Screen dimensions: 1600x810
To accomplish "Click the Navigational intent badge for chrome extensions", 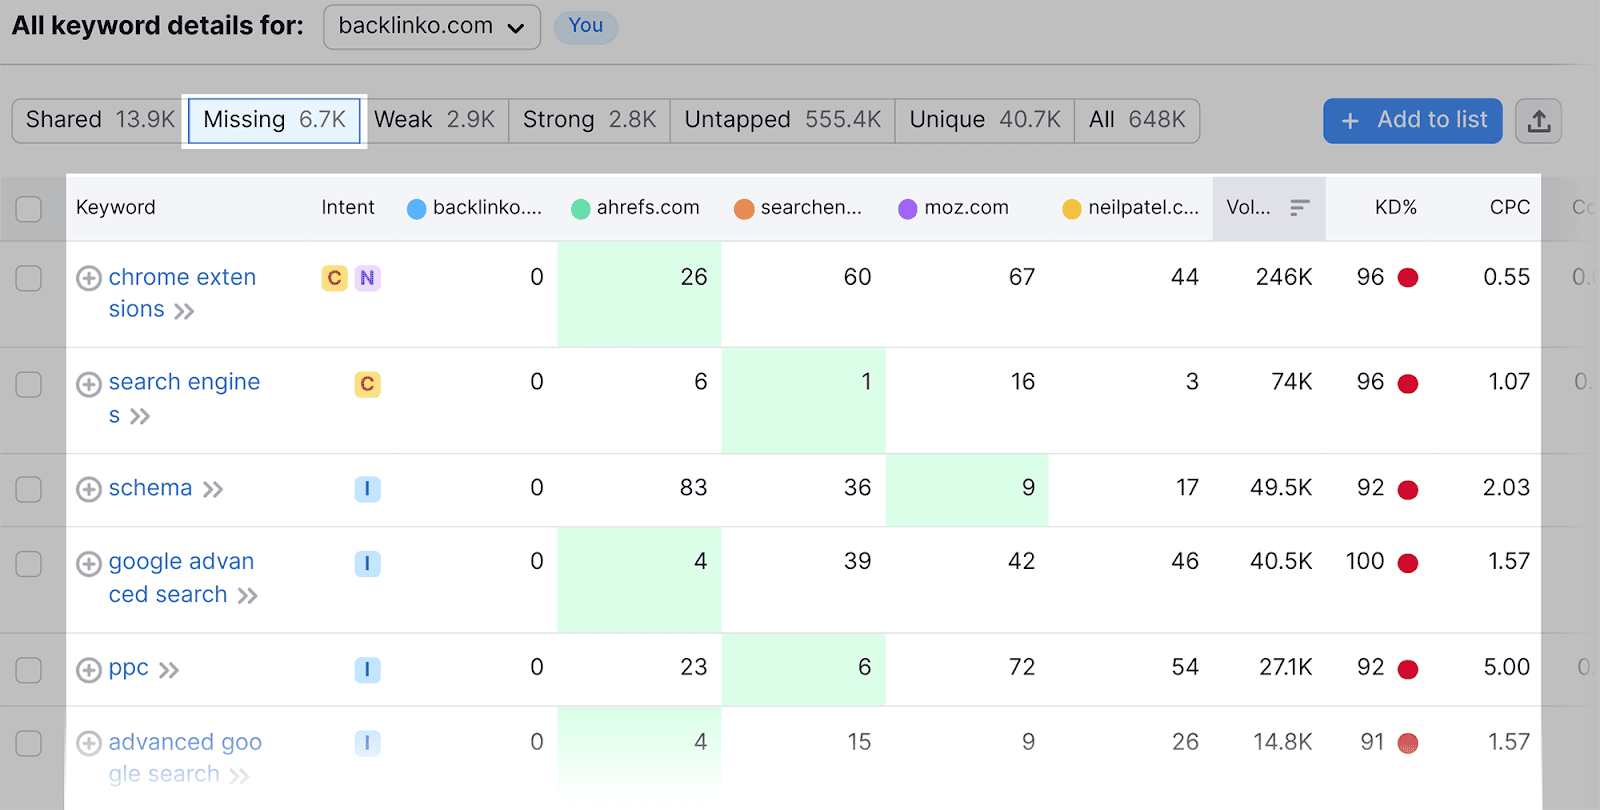I will 367,278.
